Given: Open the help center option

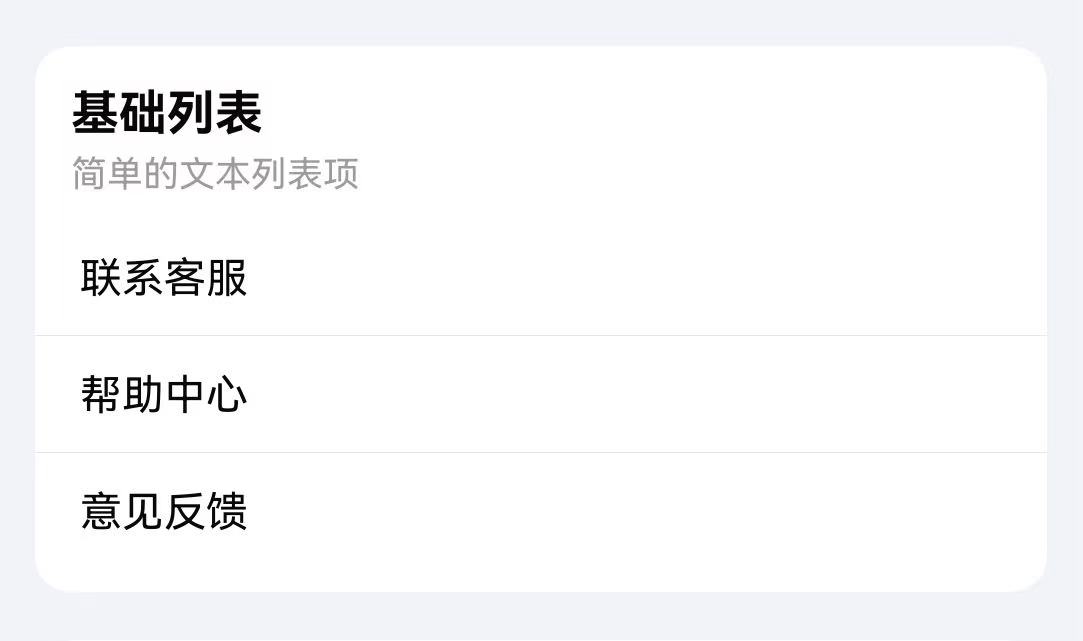Looking at the screenshot, I should click(160, 394).
